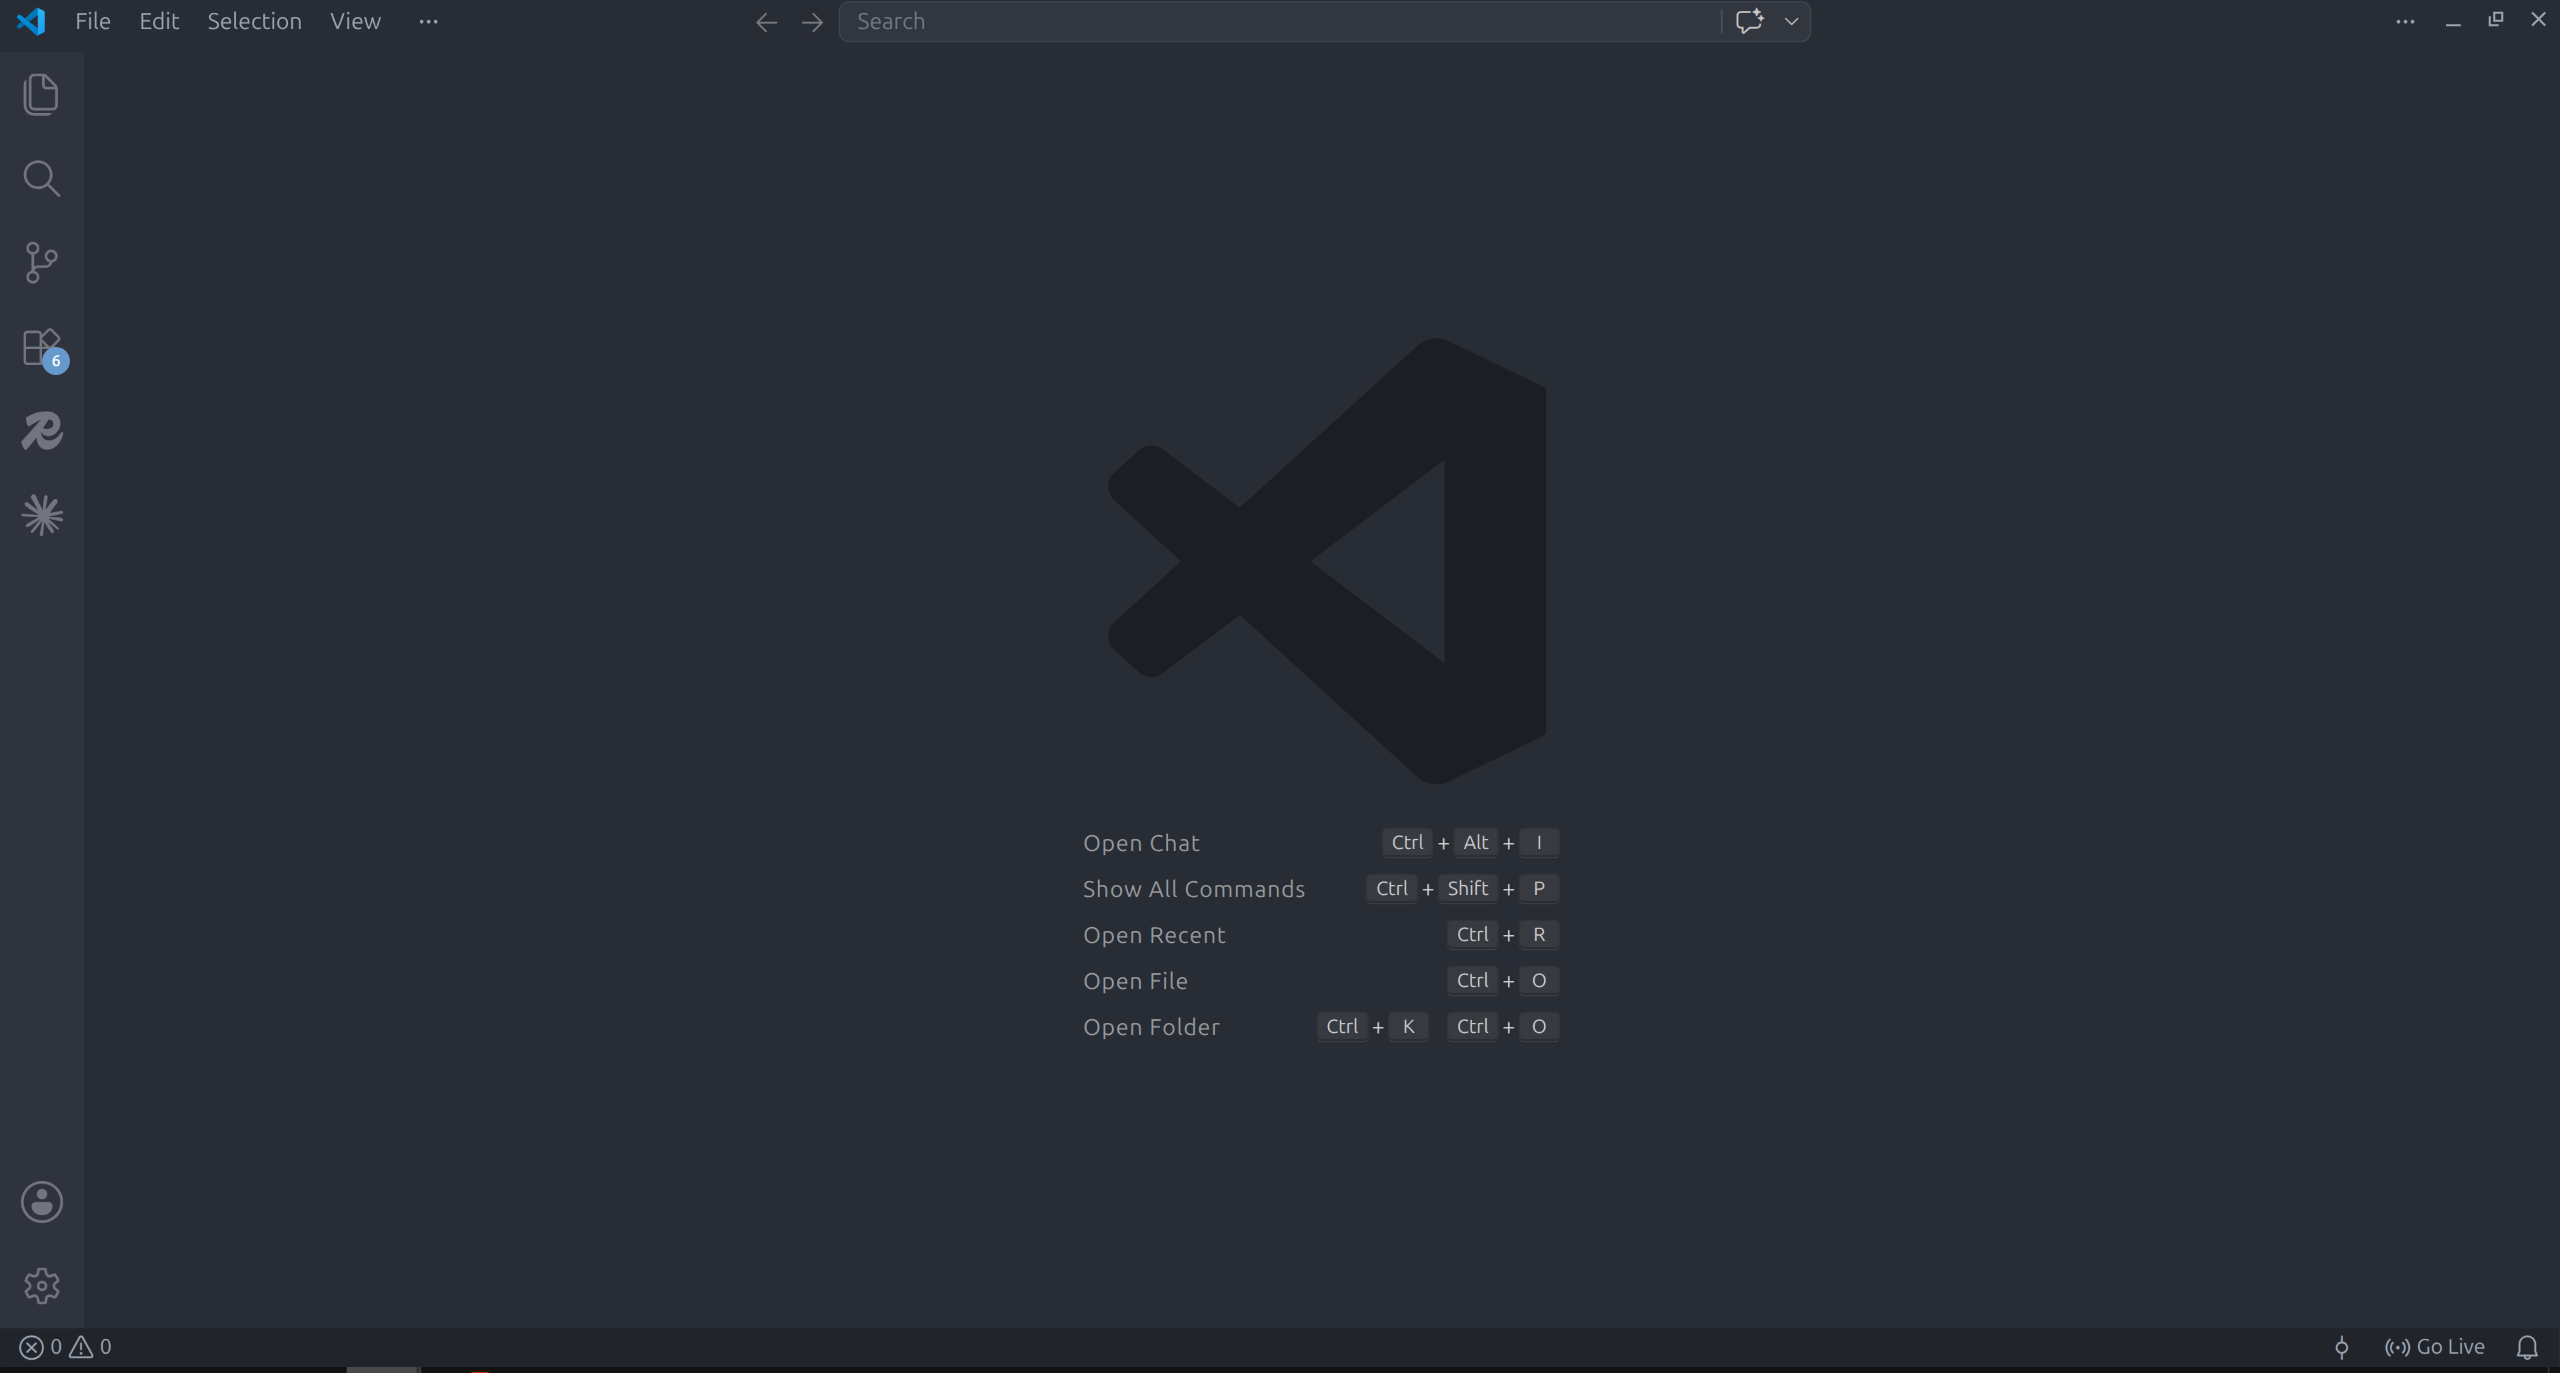Go back with the left arrow
The height and width of the screenshot is (1373, 2560).
766,22
